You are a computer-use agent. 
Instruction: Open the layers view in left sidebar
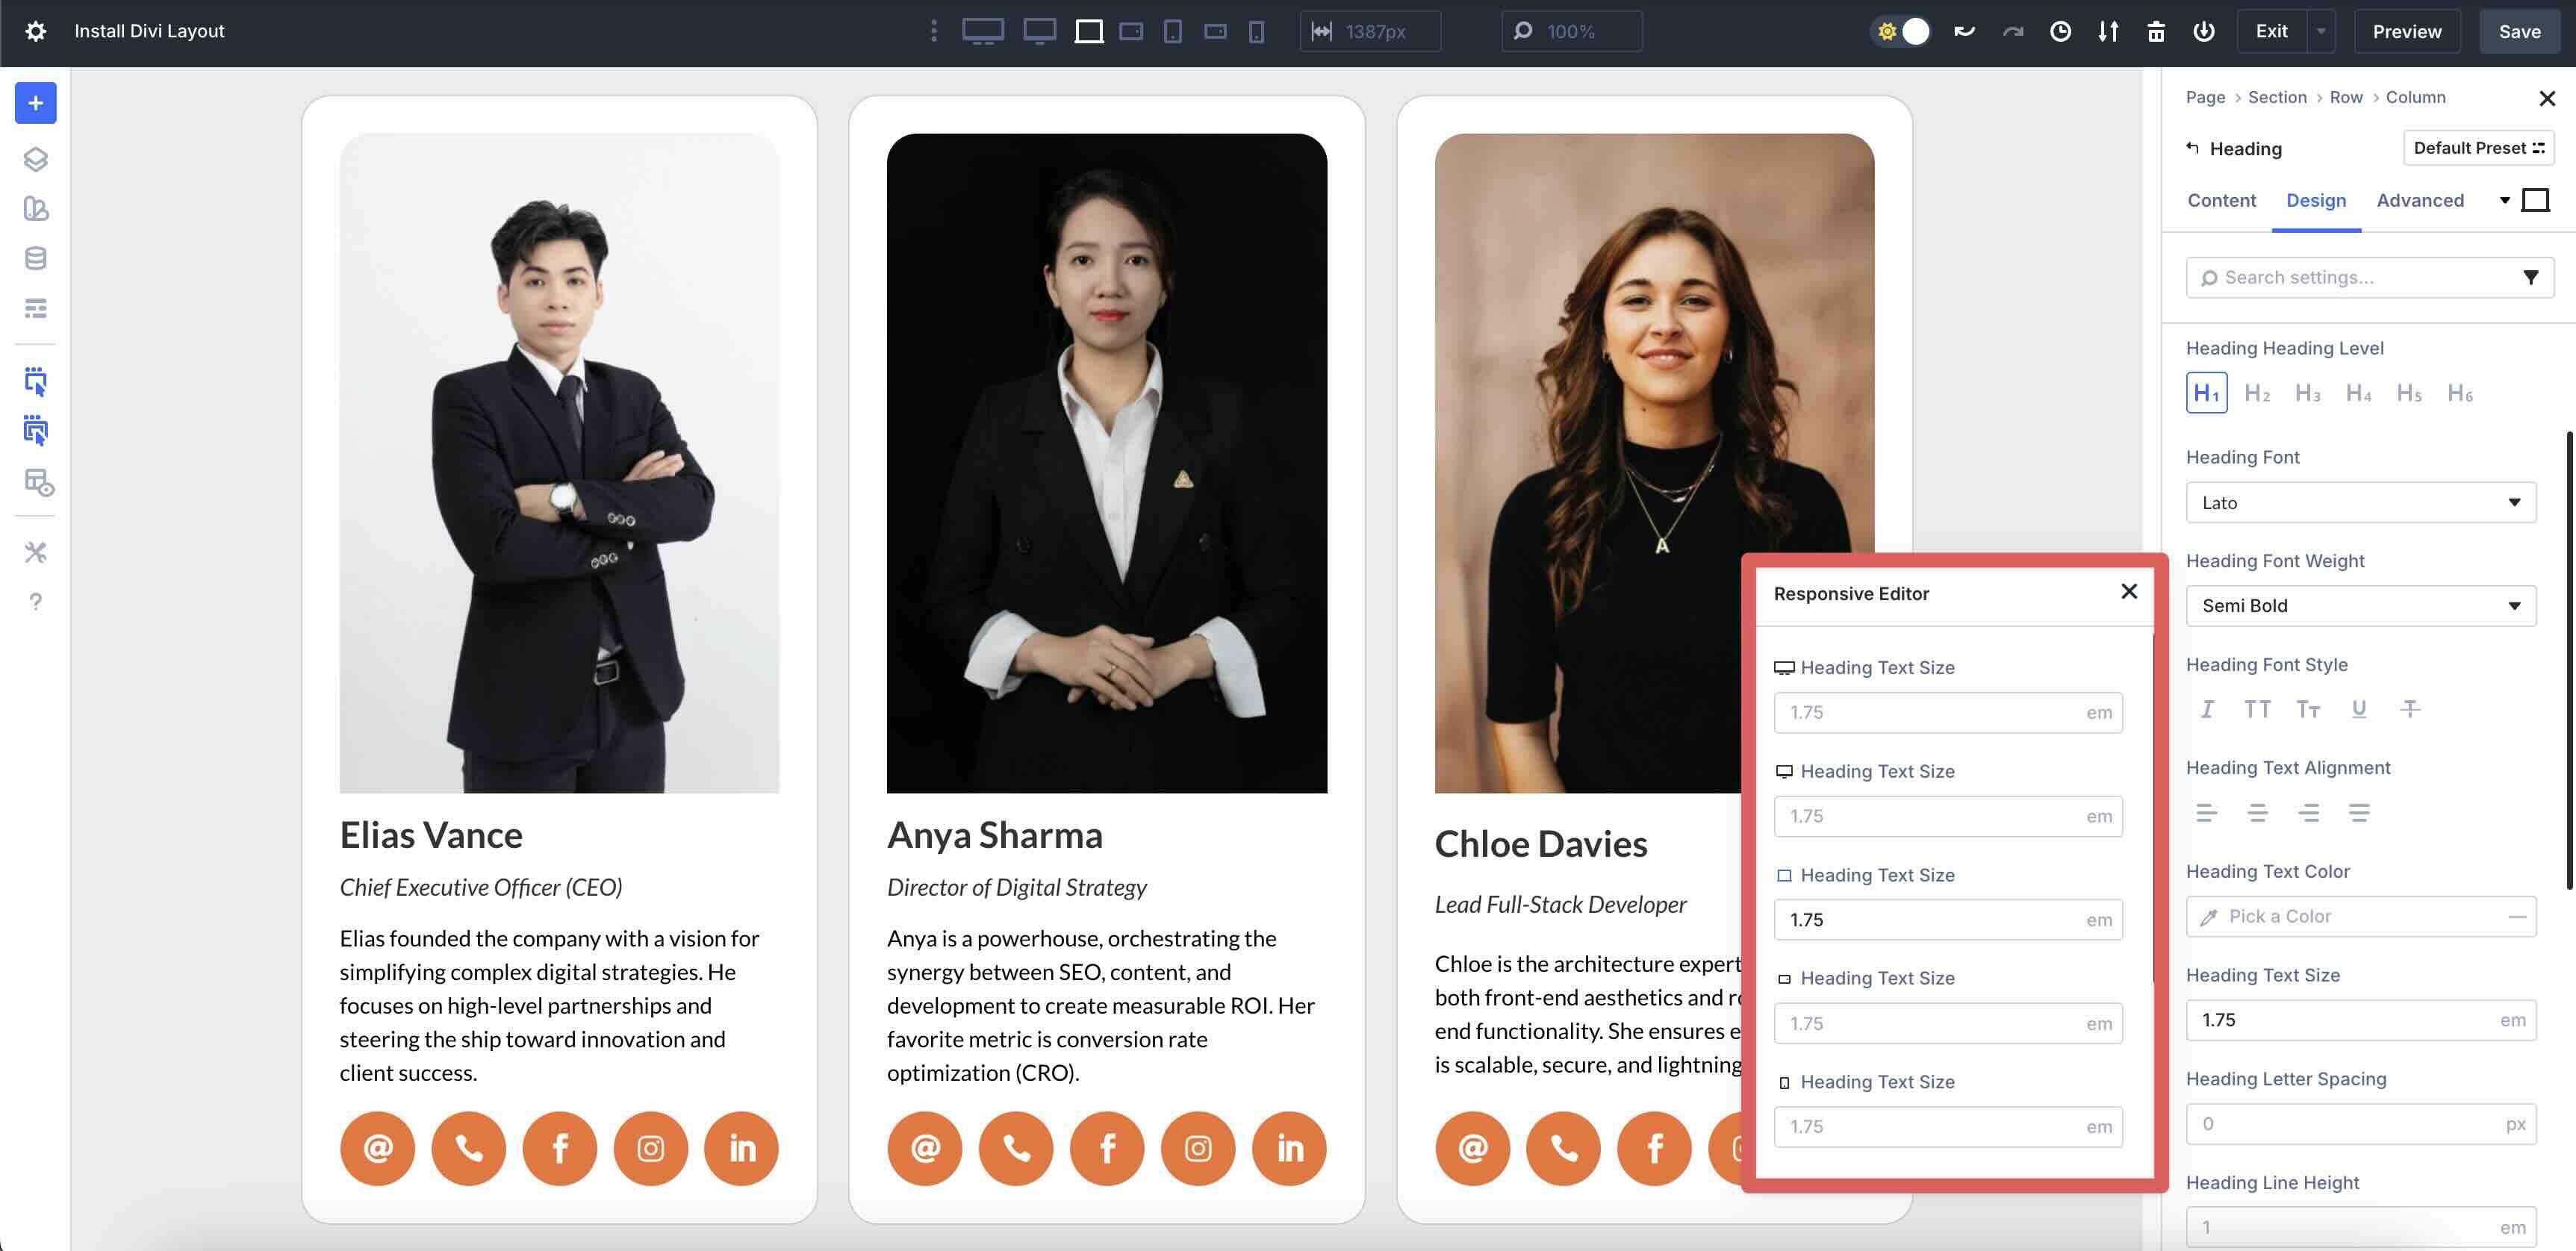35,159
